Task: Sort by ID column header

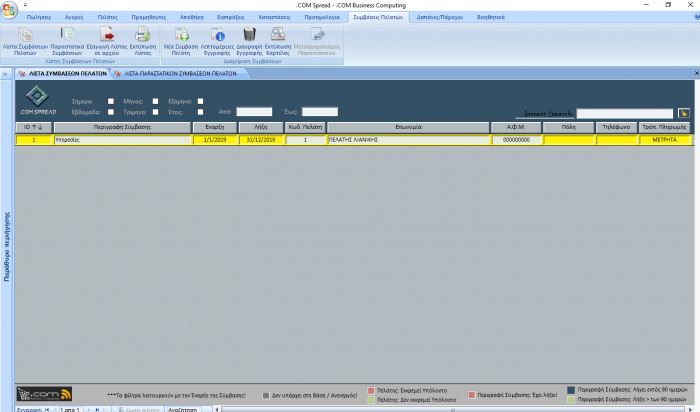Action: click(x=33, y=127)
